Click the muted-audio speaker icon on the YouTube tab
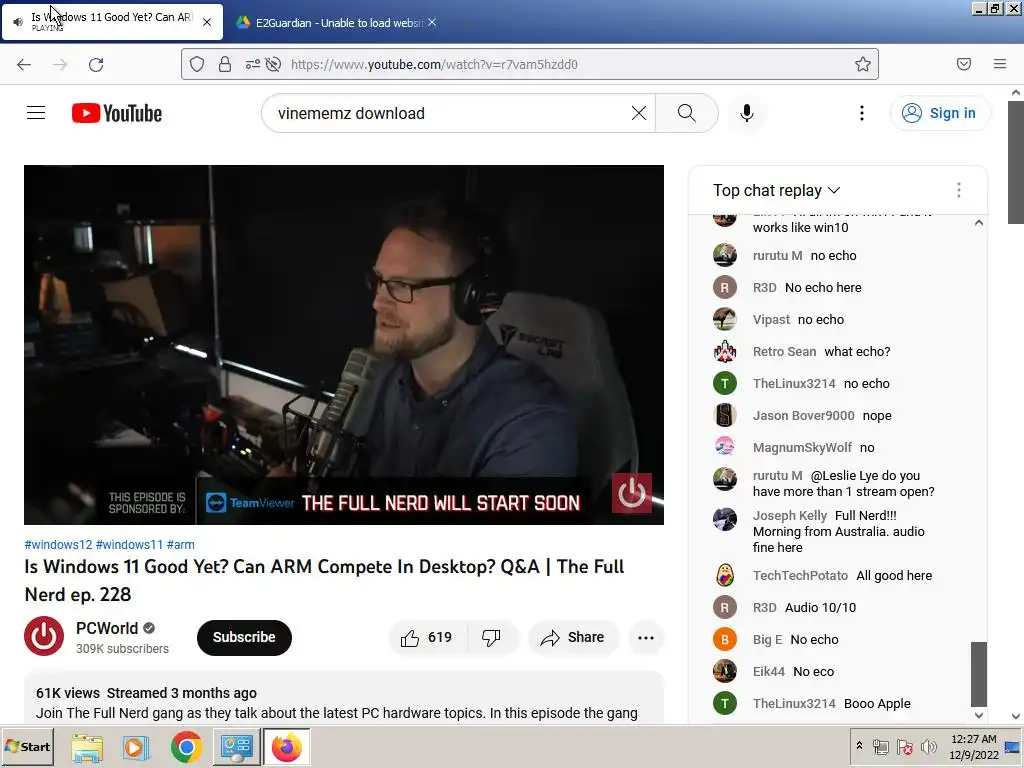 [x=18, y=22]
